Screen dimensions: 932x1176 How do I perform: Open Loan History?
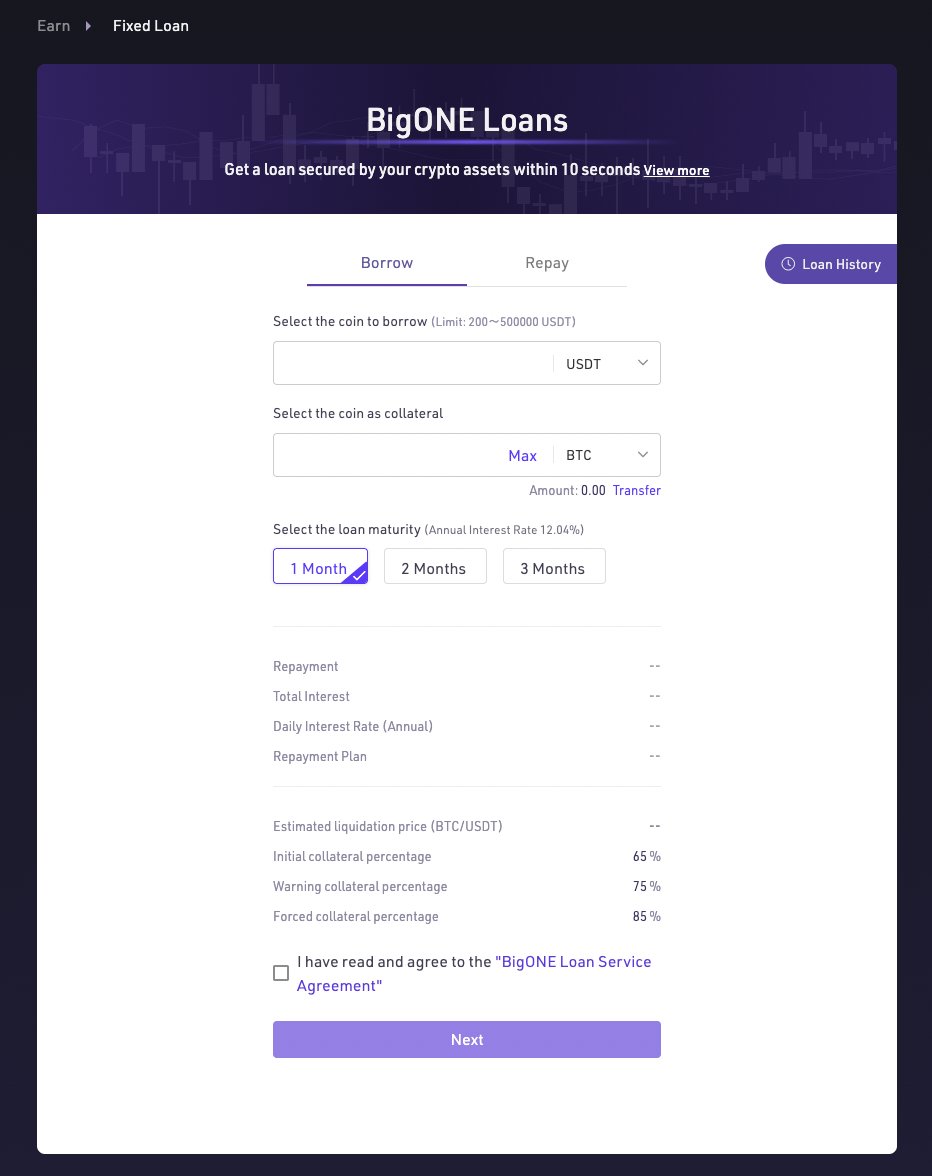click(831, 264)
